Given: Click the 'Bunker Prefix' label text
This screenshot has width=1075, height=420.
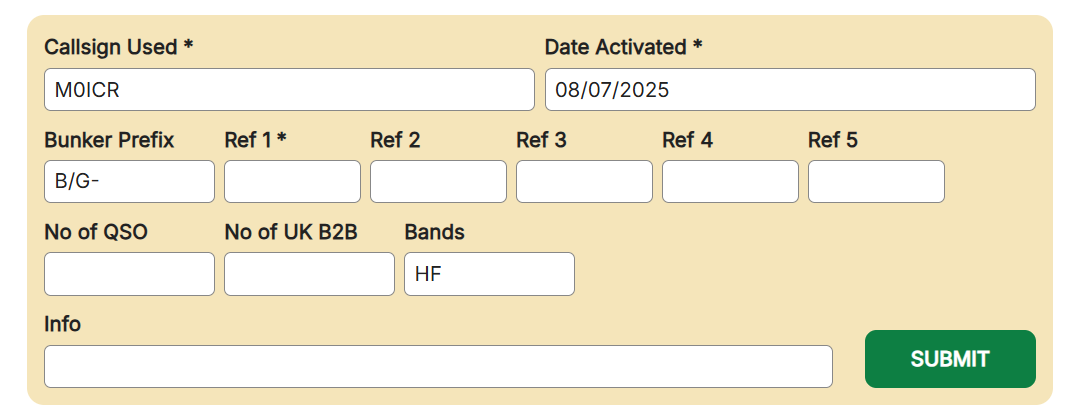Looking at the screenshot, I should pyautogui.click(x=109, y=140).
